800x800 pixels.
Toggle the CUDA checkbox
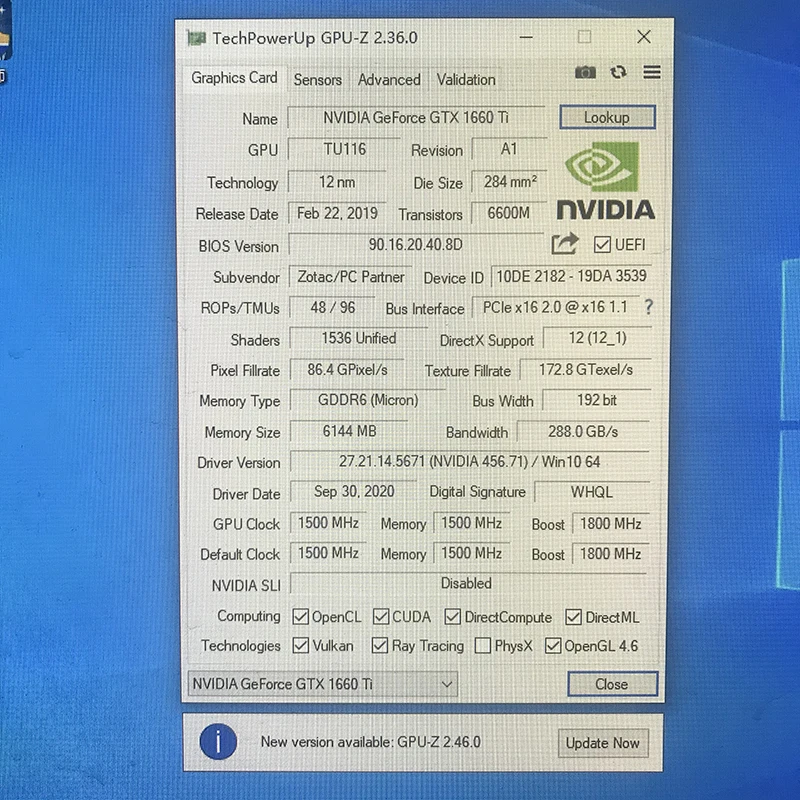tap(381, 616)
